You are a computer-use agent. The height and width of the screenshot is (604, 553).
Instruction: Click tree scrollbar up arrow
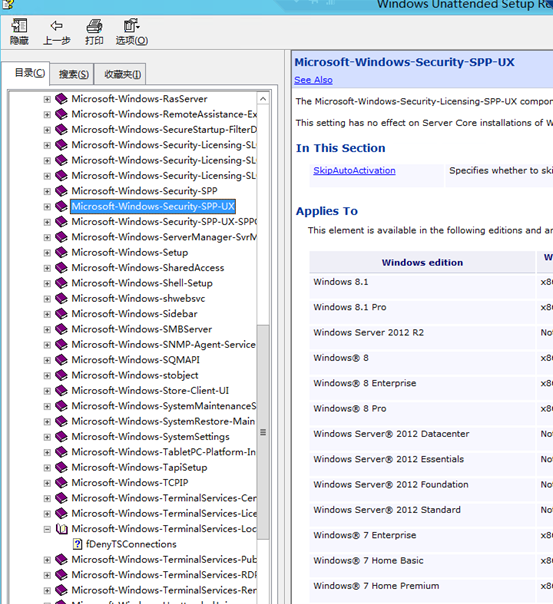[x=263, y=99]
